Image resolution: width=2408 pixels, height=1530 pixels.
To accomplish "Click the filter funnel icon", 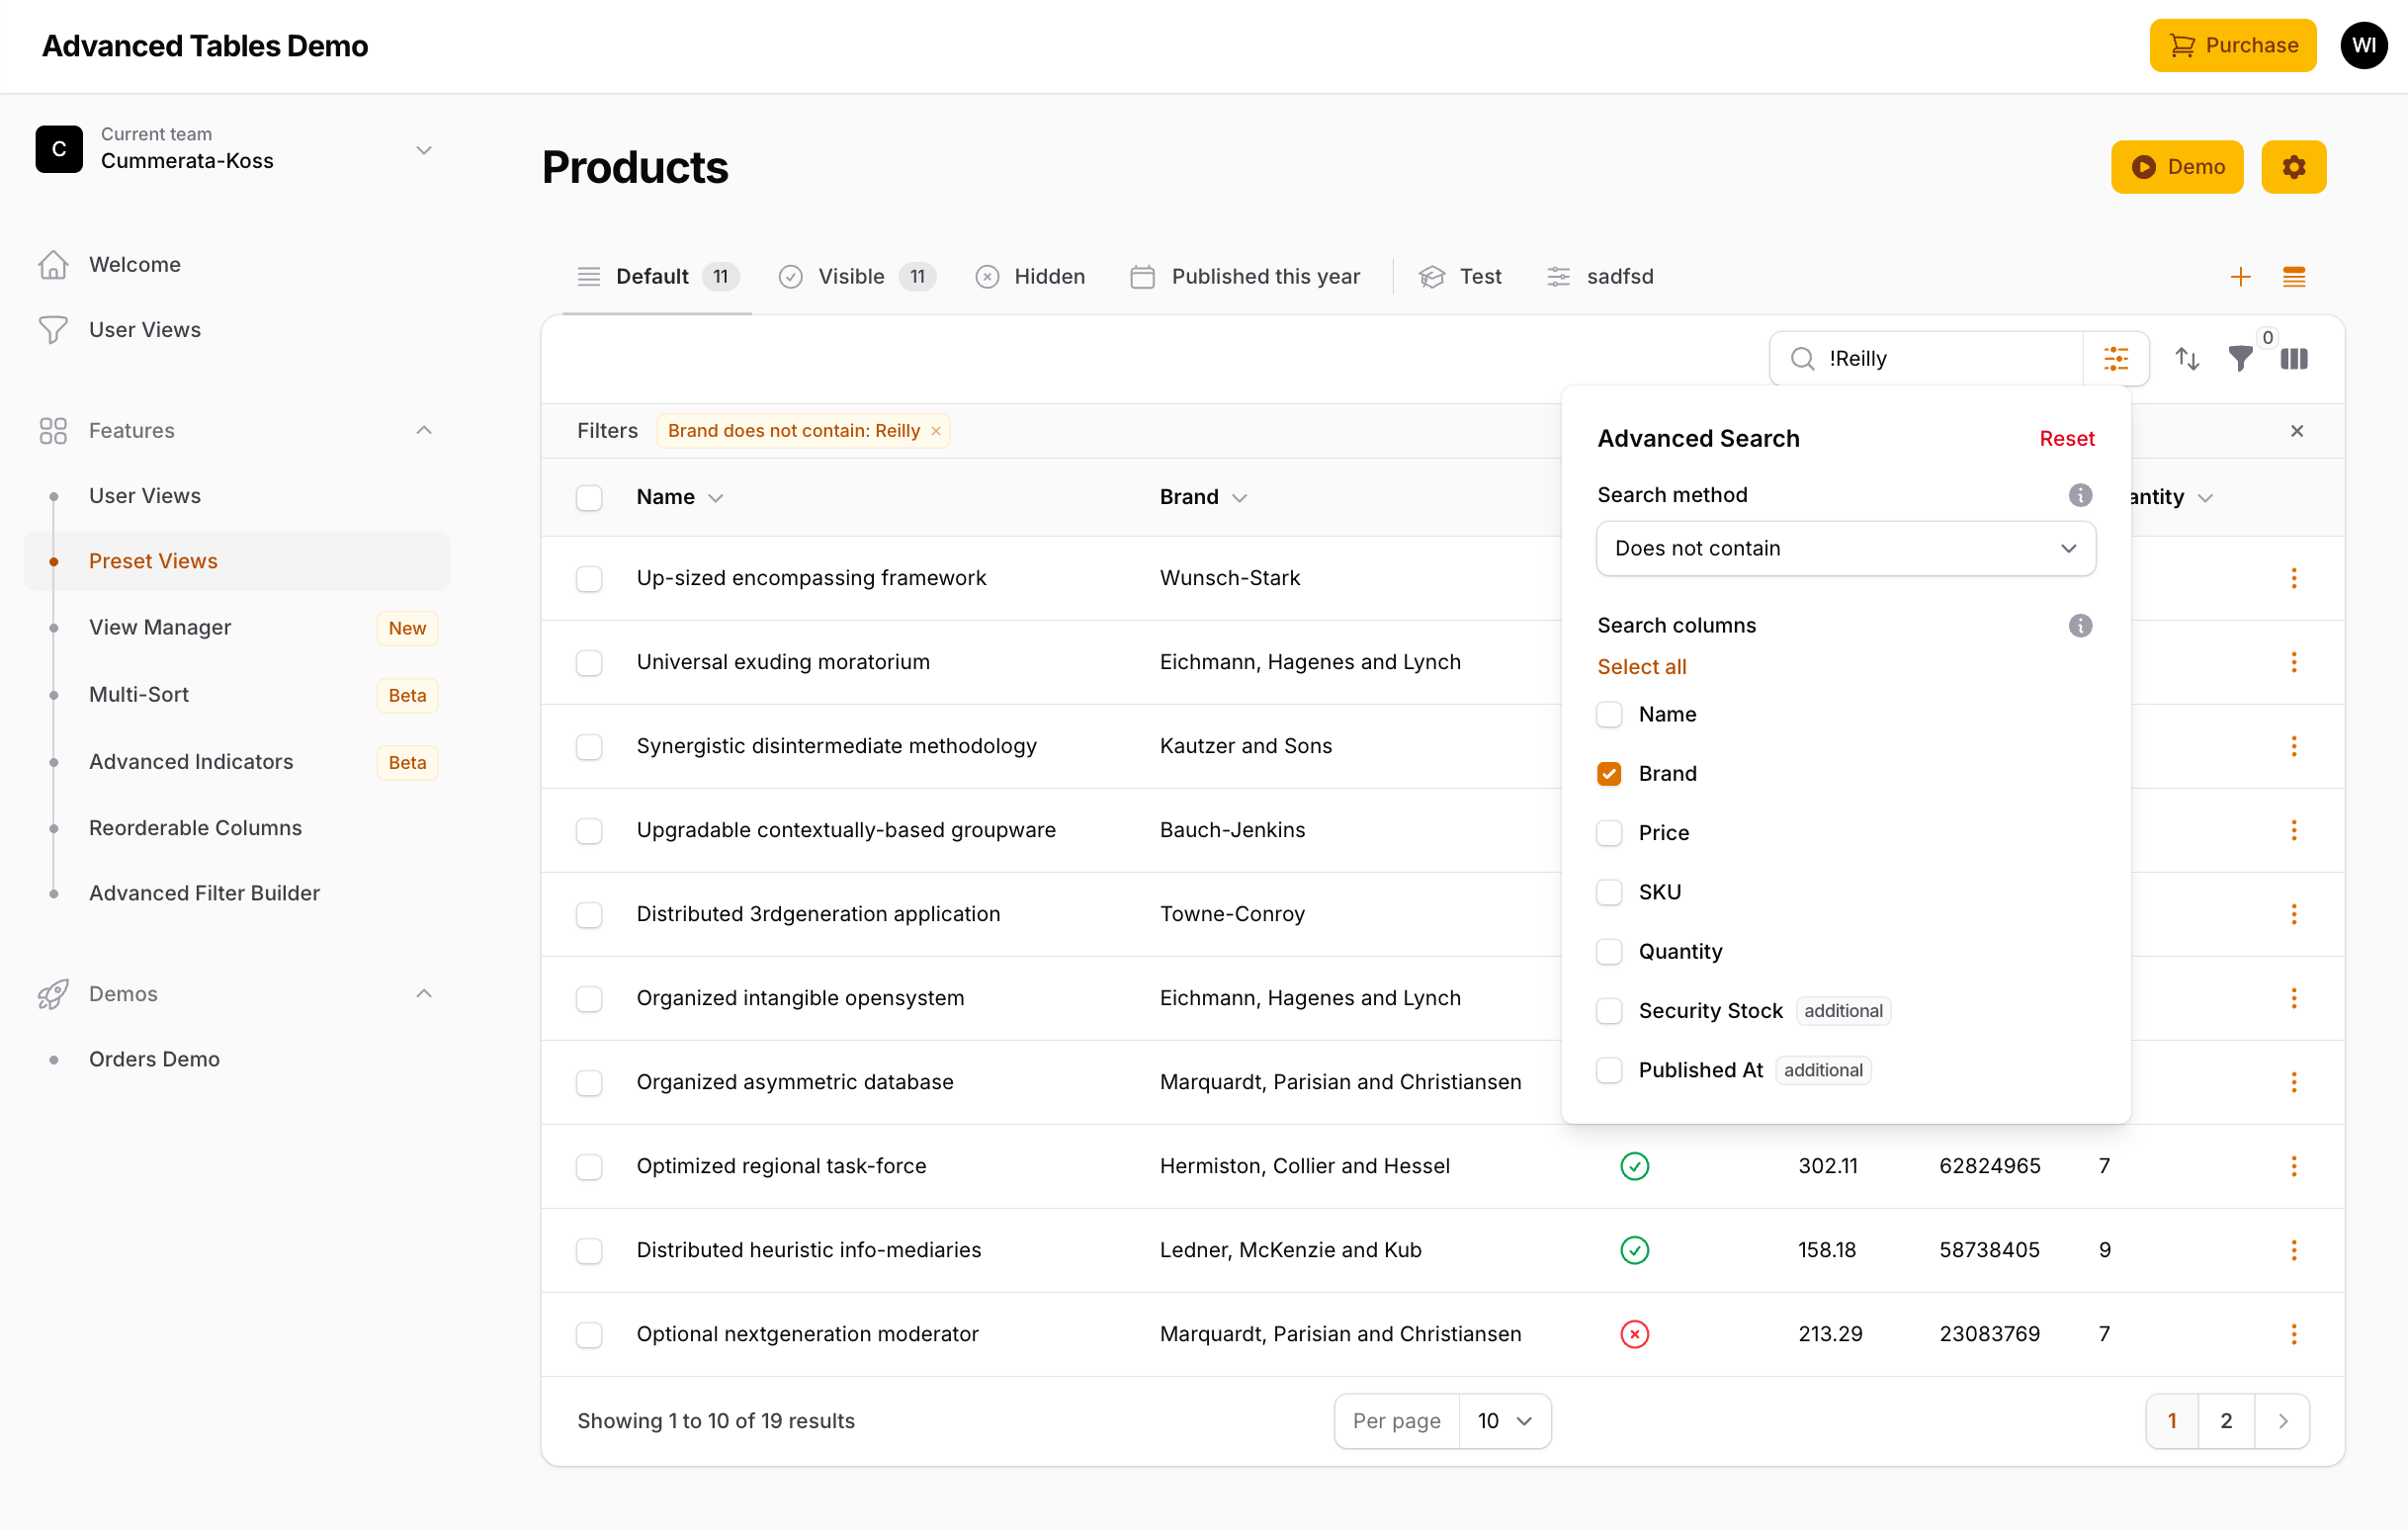I will pos(2240,358).
